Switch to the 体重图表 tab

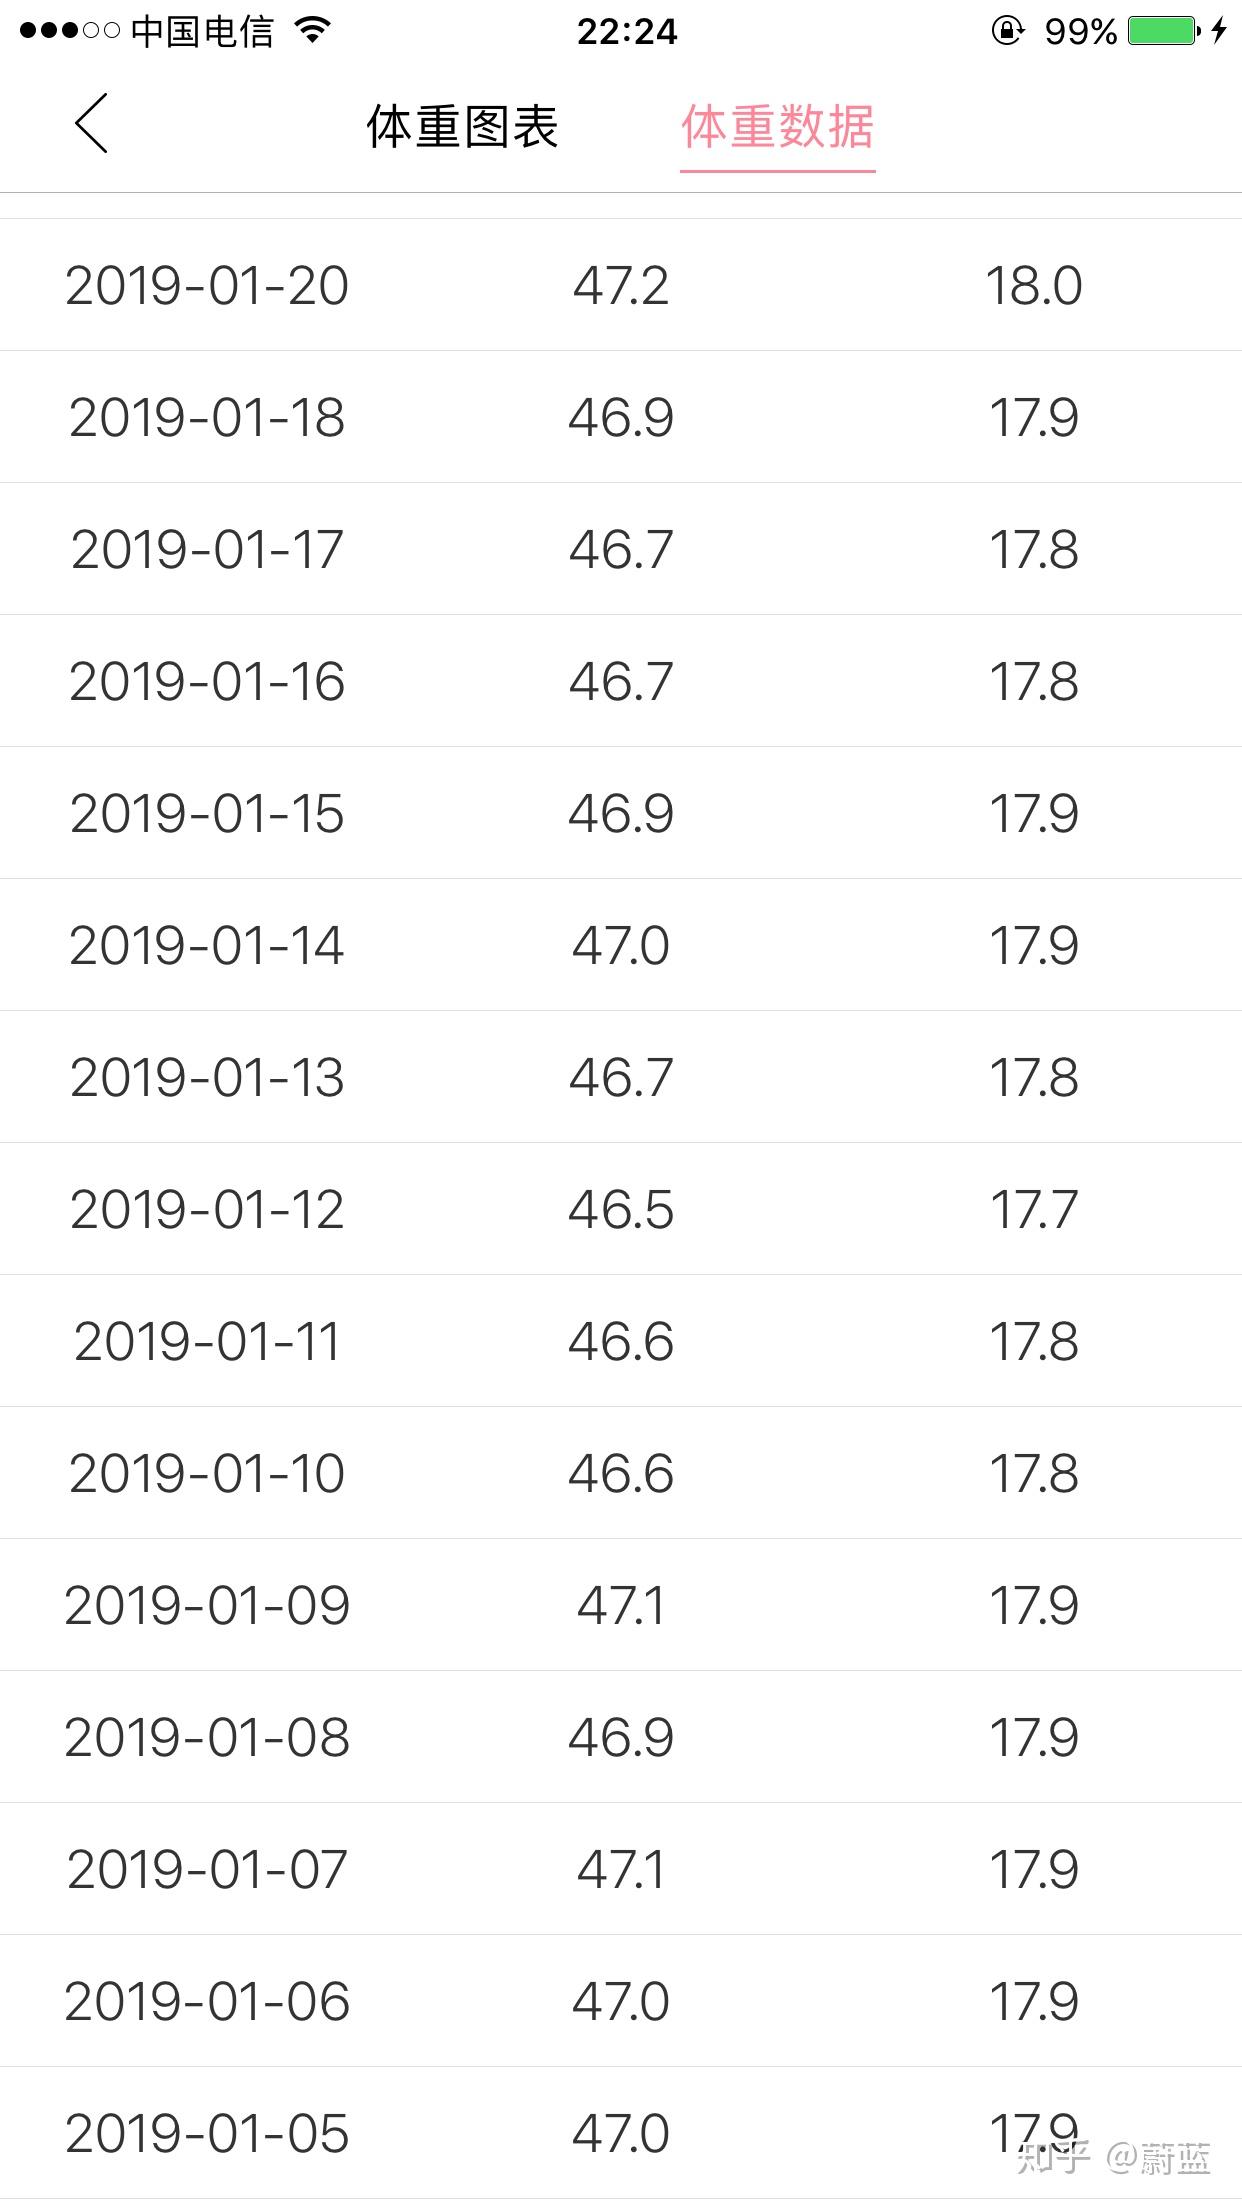pos(462,127)
